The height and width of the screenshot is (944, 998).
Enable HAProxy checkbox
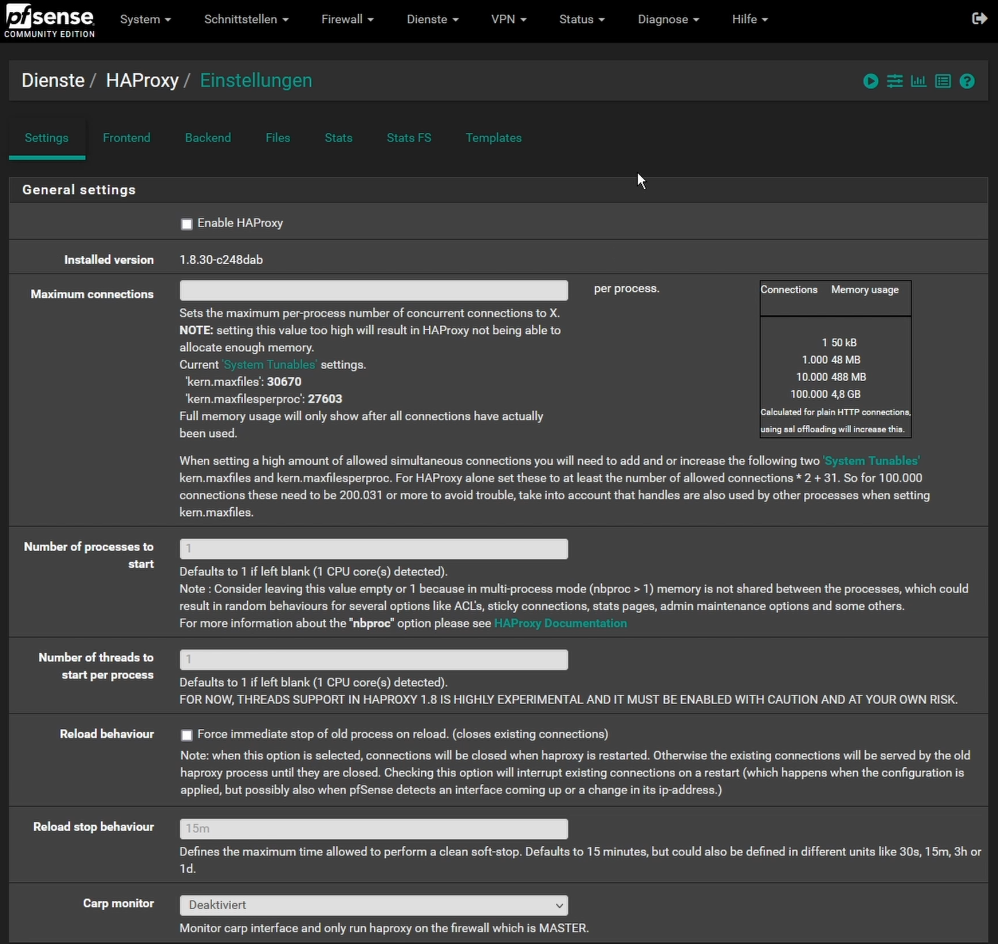(186, 224)
